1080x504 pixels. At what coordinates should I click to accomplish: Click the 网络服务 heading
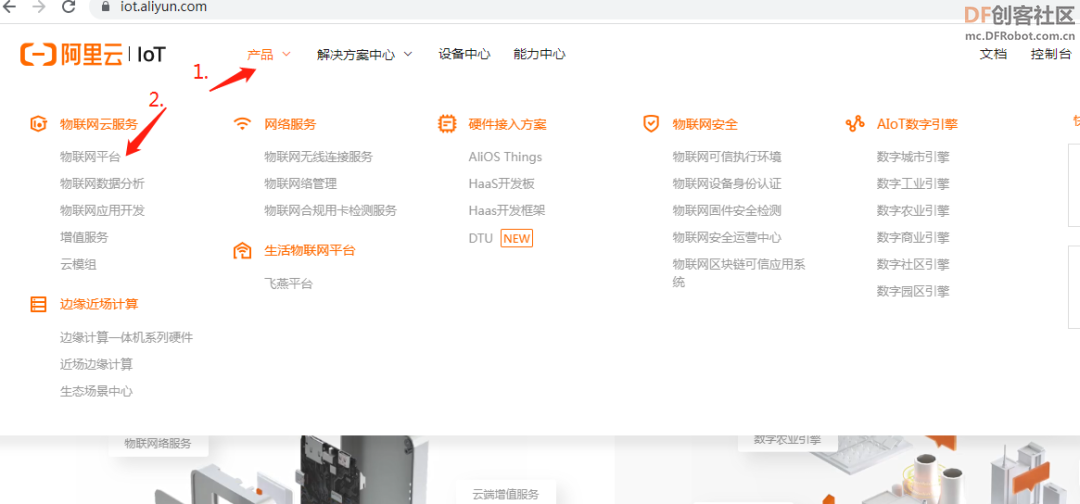(x=290, y=125)
